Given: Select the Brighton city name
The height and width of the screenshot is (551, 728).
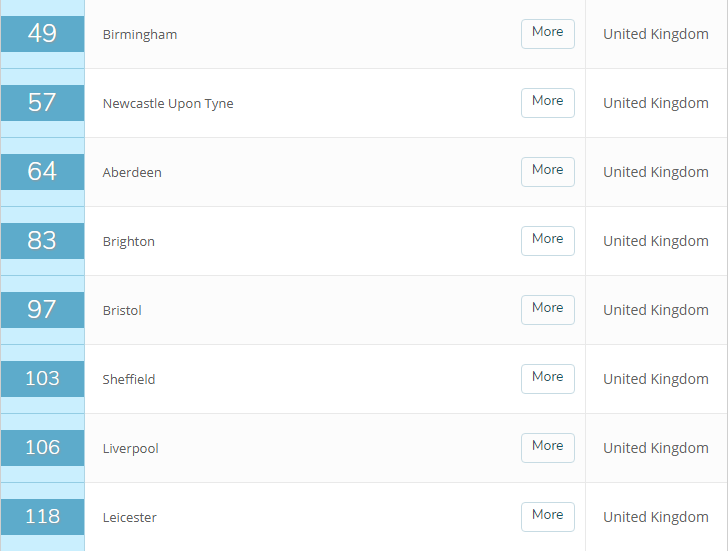Looking at the screenshot, I should click(x=129, y=242).
